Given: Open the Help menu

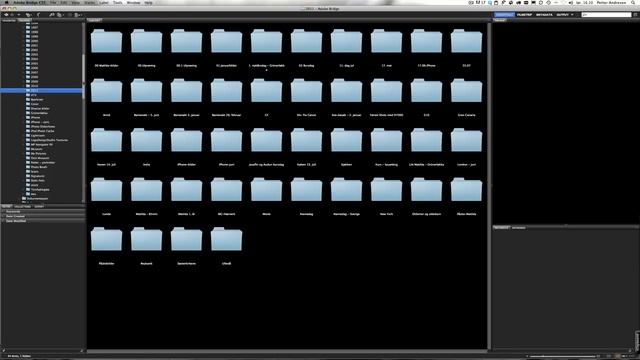Looking at the screenshot, I should [149, 2].
